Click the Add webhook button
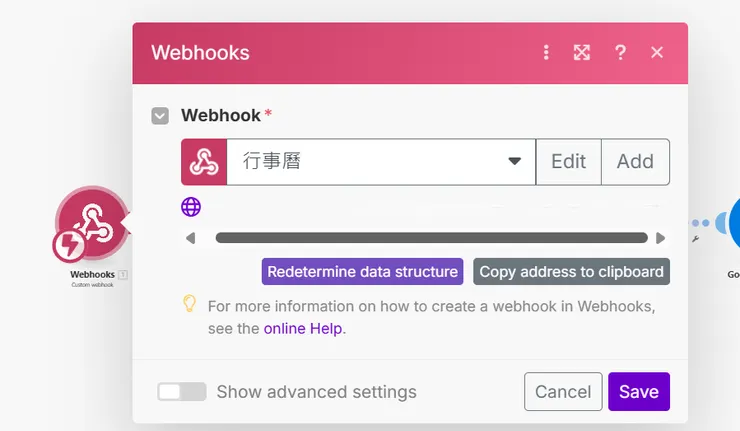Viewport: 740px width, 431px height. tap(635, 162)
